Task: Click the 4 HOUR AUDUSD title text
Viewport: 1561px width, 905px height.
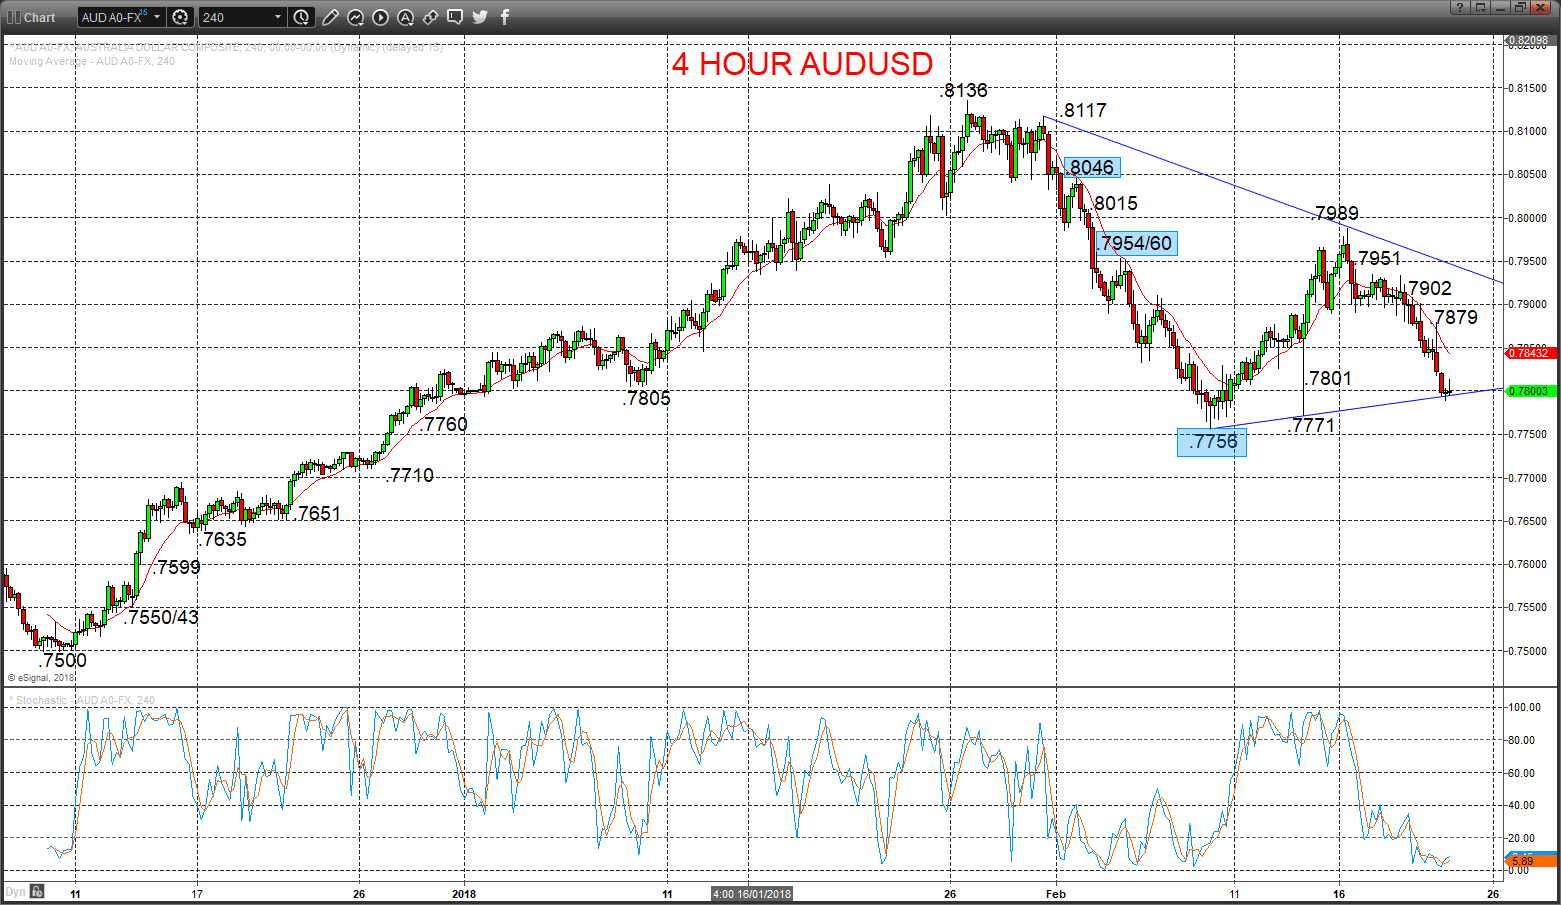Action: [802, 63]
